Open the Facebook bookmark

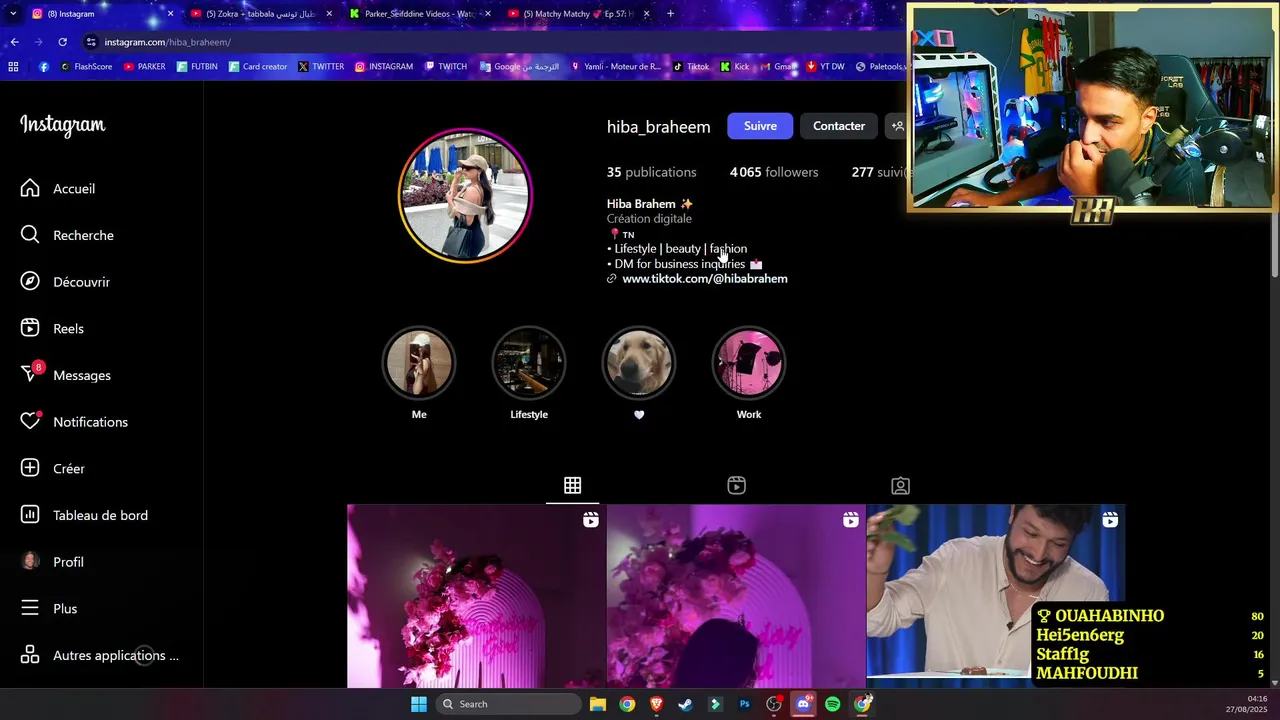pos(44,67)
